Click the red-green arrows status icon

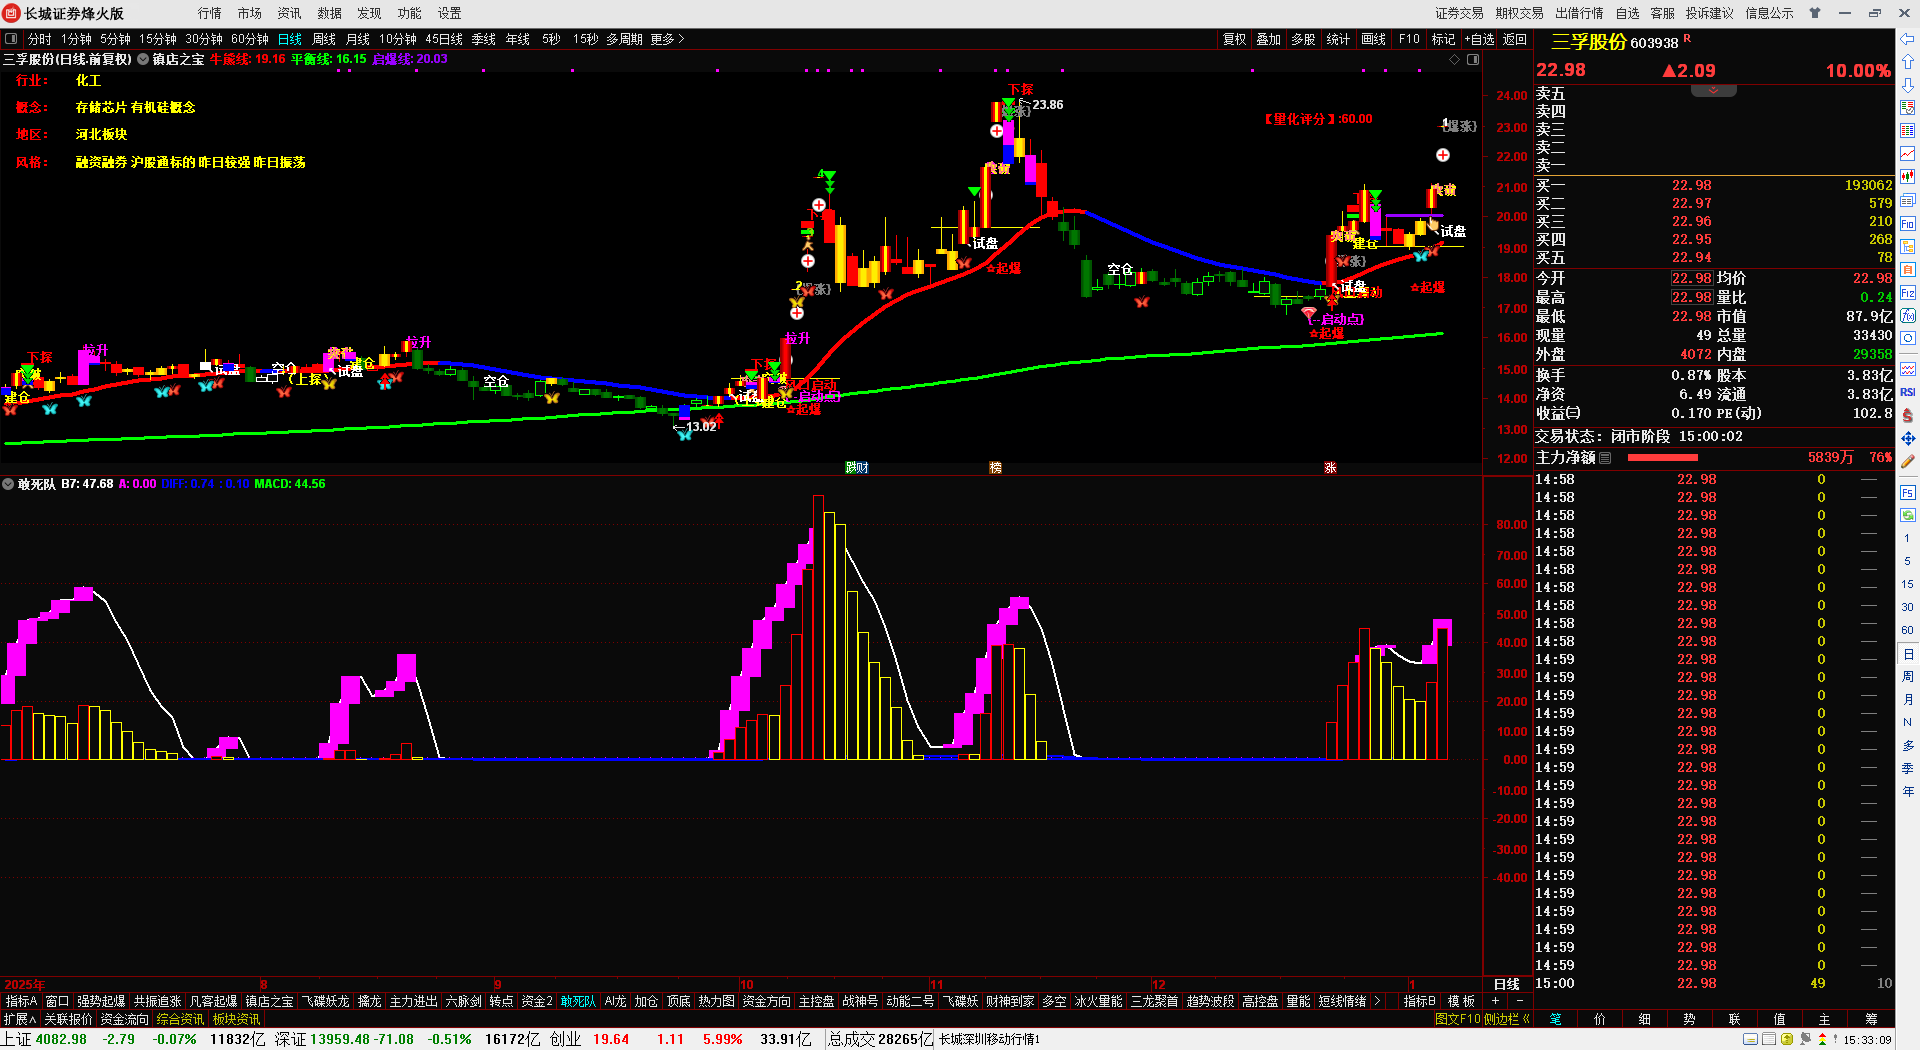pos(1822,1039)
